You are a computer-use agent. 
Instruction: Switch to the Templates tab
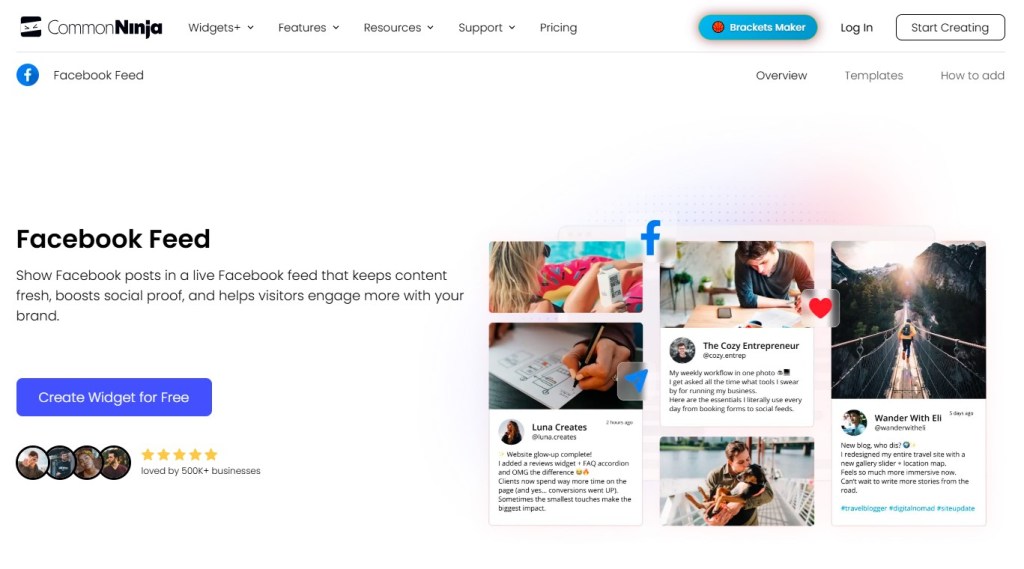[873, 75]
